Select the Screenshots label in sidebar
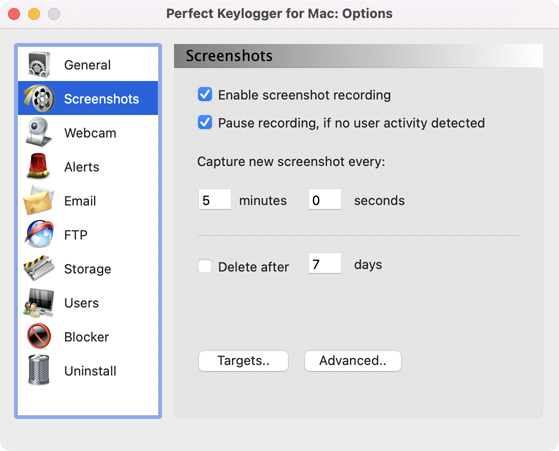Screen dimensions: 559x451 click(x=102, y=99)
